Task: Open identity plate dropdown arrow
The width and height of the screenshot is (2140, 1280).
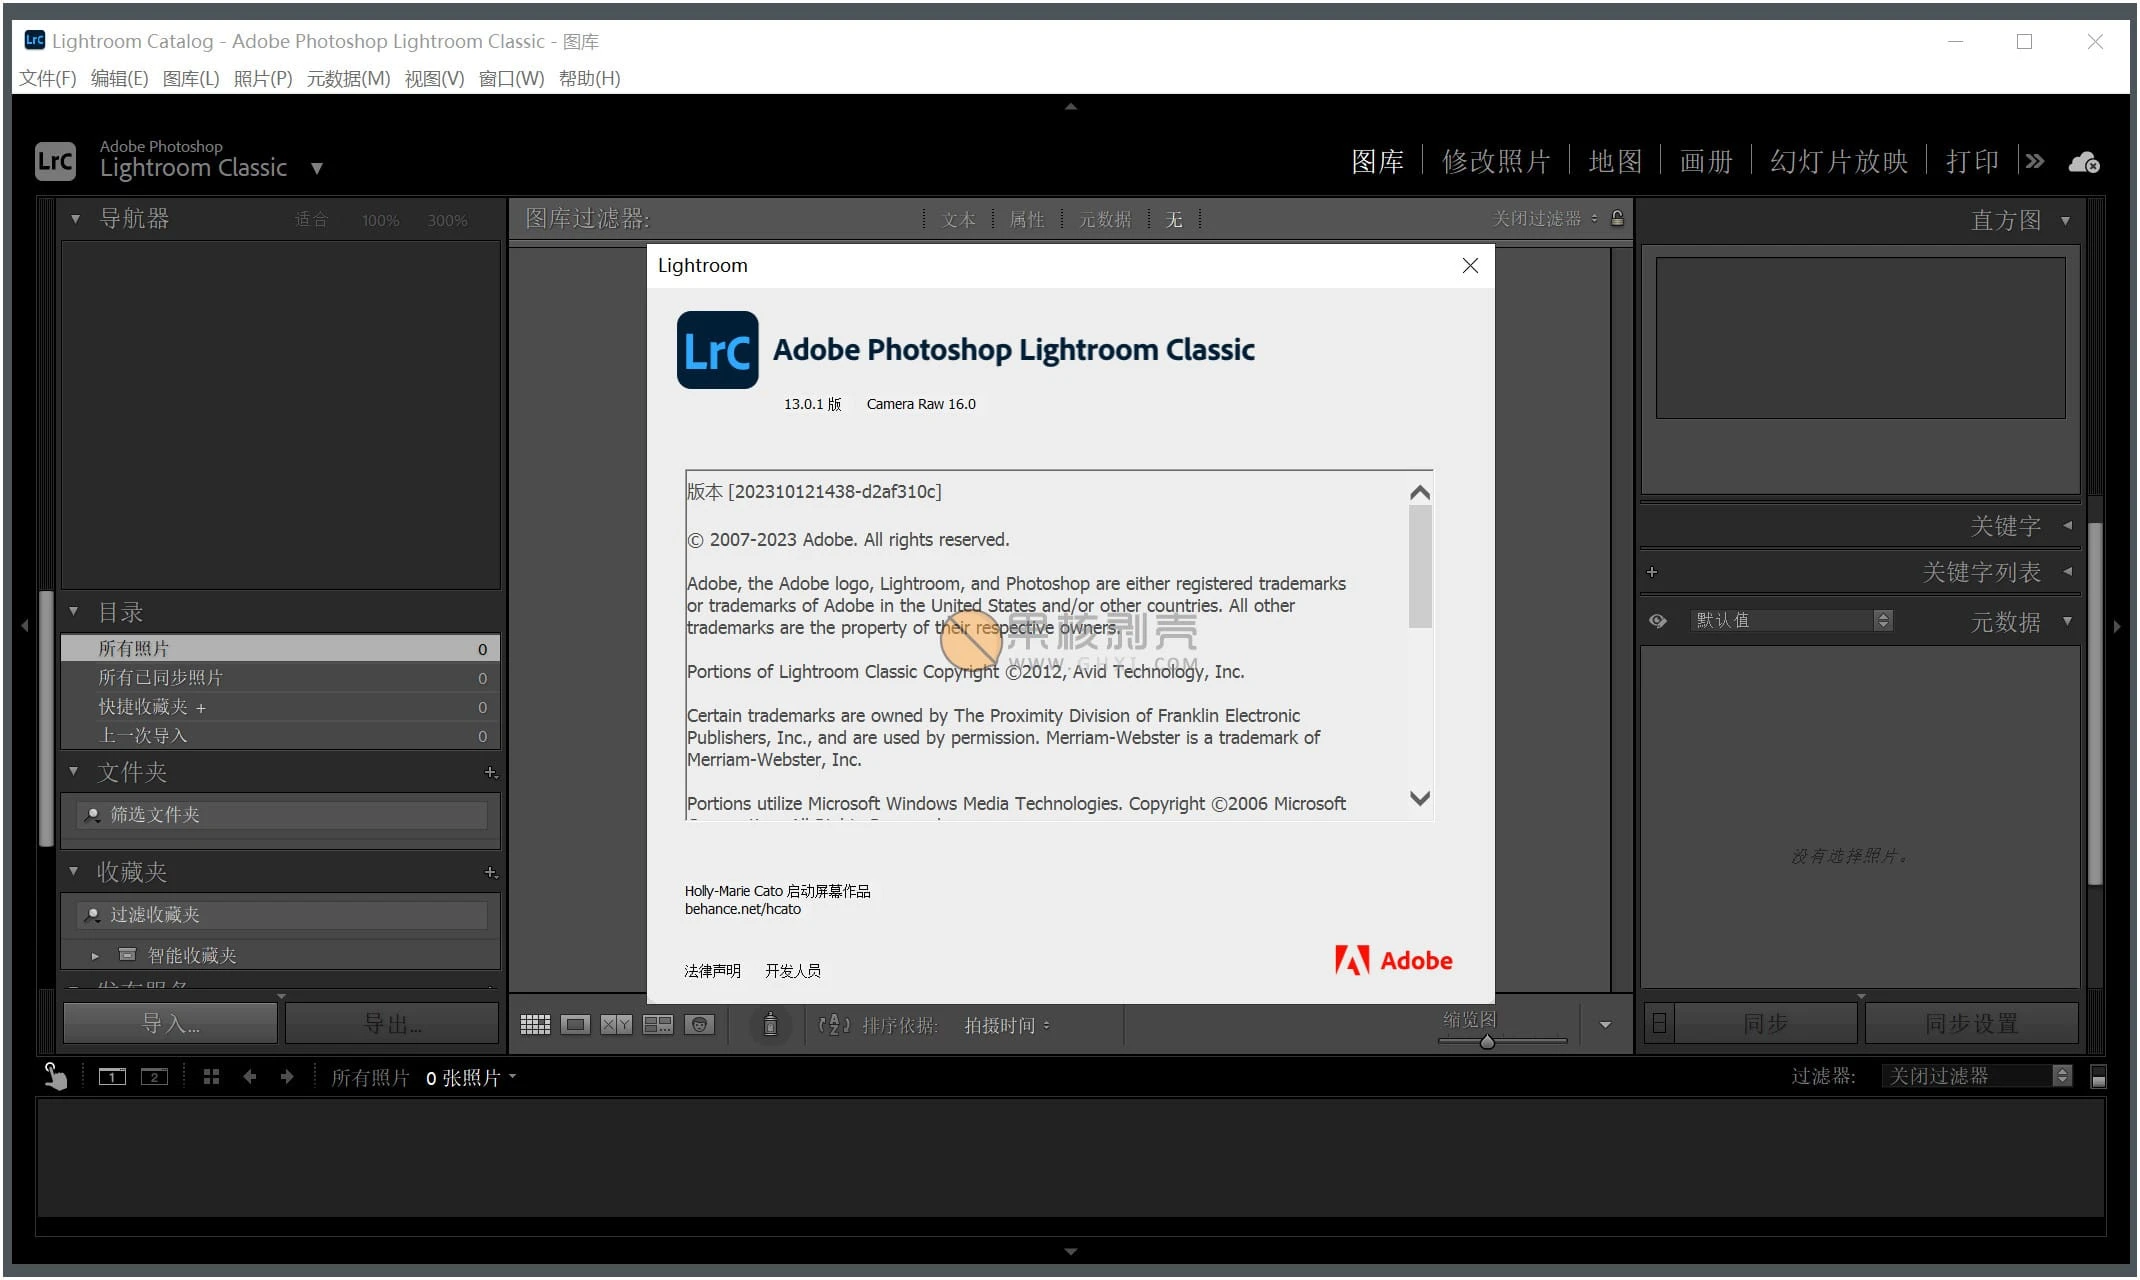Action: coord(316,168)
